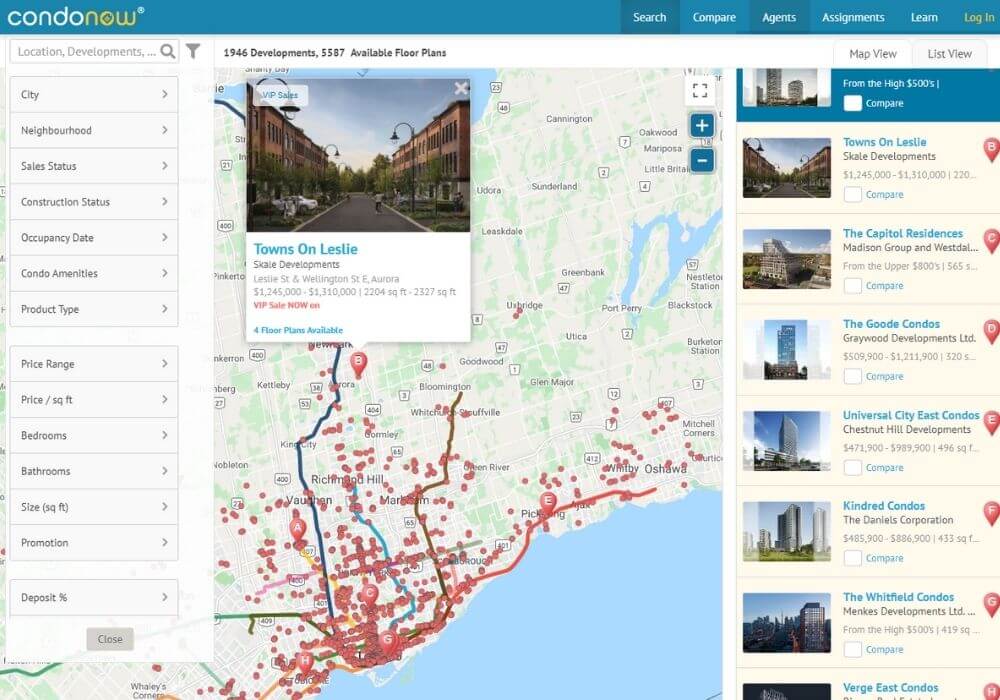Click the location search input field
Image resolution: width=1000 pixels, height=700 pixels.
click(x=86, y=52)
